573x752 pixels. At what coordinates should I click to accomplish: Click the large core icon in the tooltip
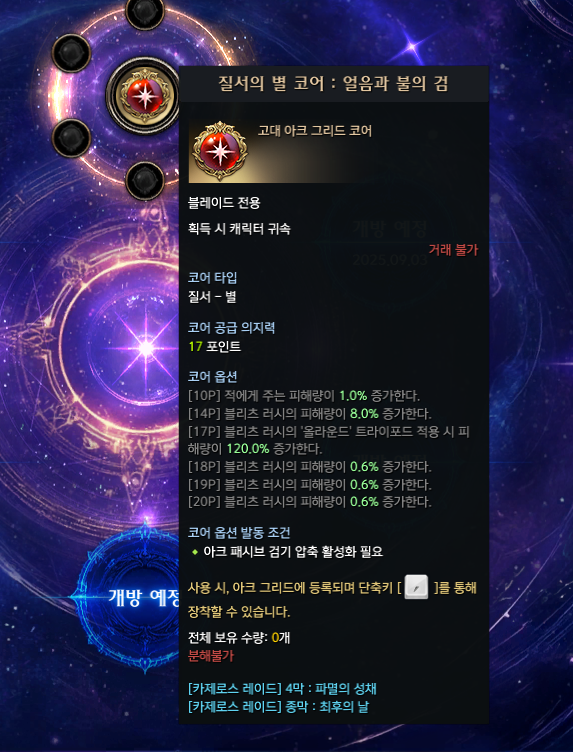tap(220, 151)
